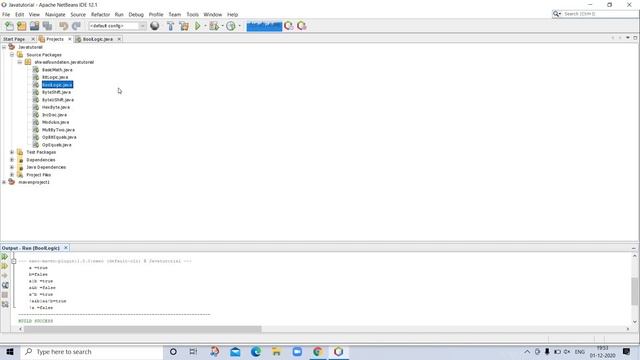
Task: Click Windows taskbar search box
Action: pyautogui.click(x=91, y=352)
